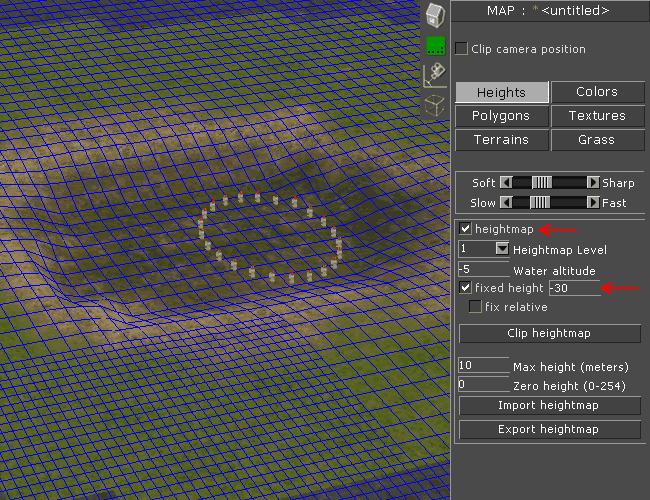Click the "Sharp" label
650x500 pixels.
(x=618, y=183)
